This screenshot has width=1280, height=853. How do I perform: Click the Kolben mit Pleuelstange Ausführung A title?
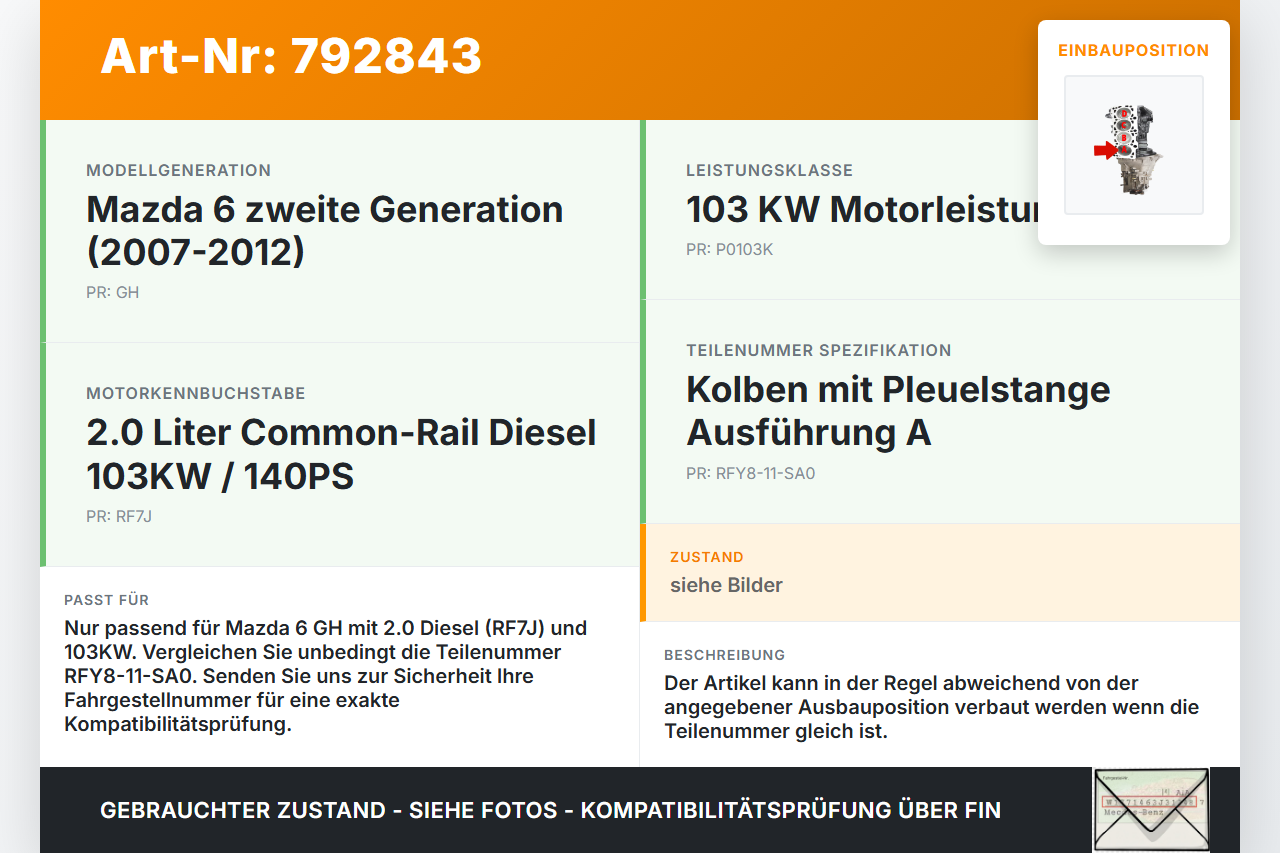coord(898,411)
